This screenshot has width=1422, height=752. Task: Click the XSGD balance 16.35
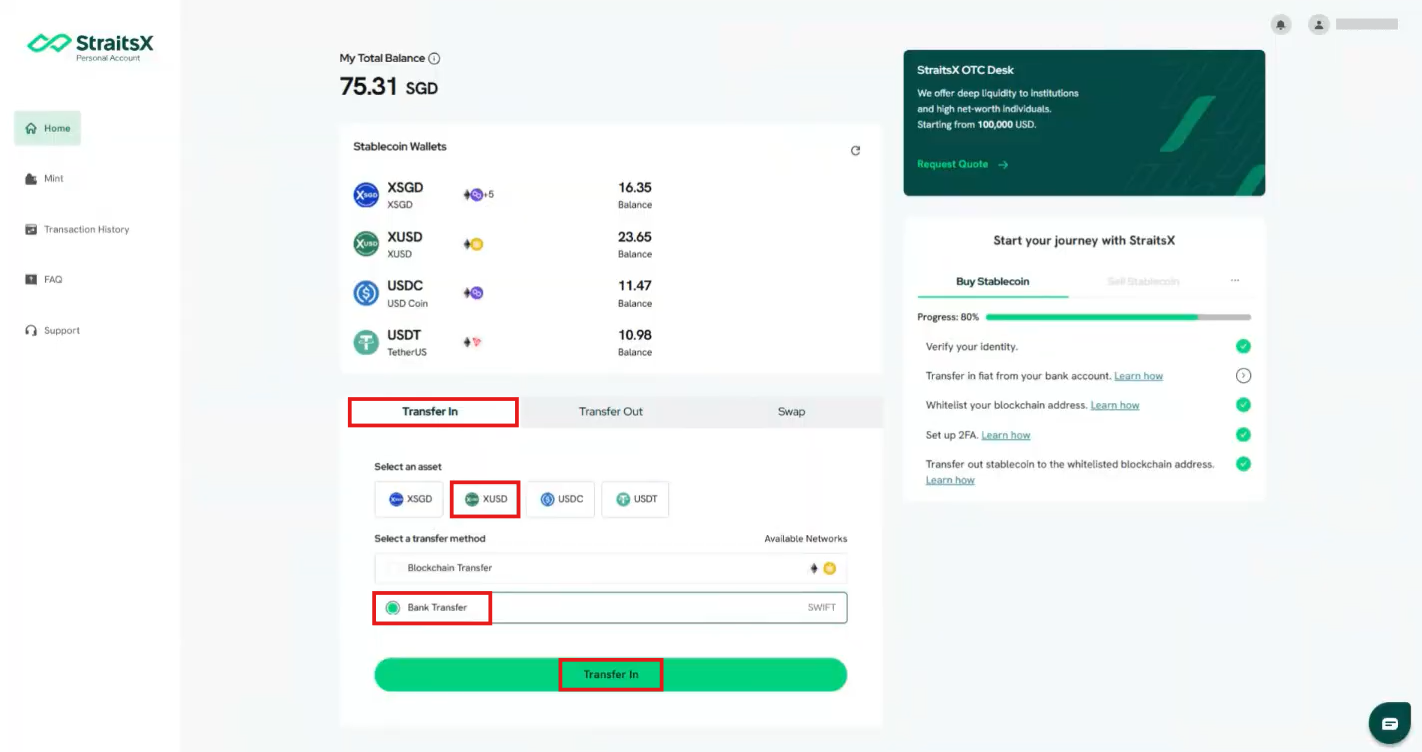pyautogui.click(x=635, y=187)
